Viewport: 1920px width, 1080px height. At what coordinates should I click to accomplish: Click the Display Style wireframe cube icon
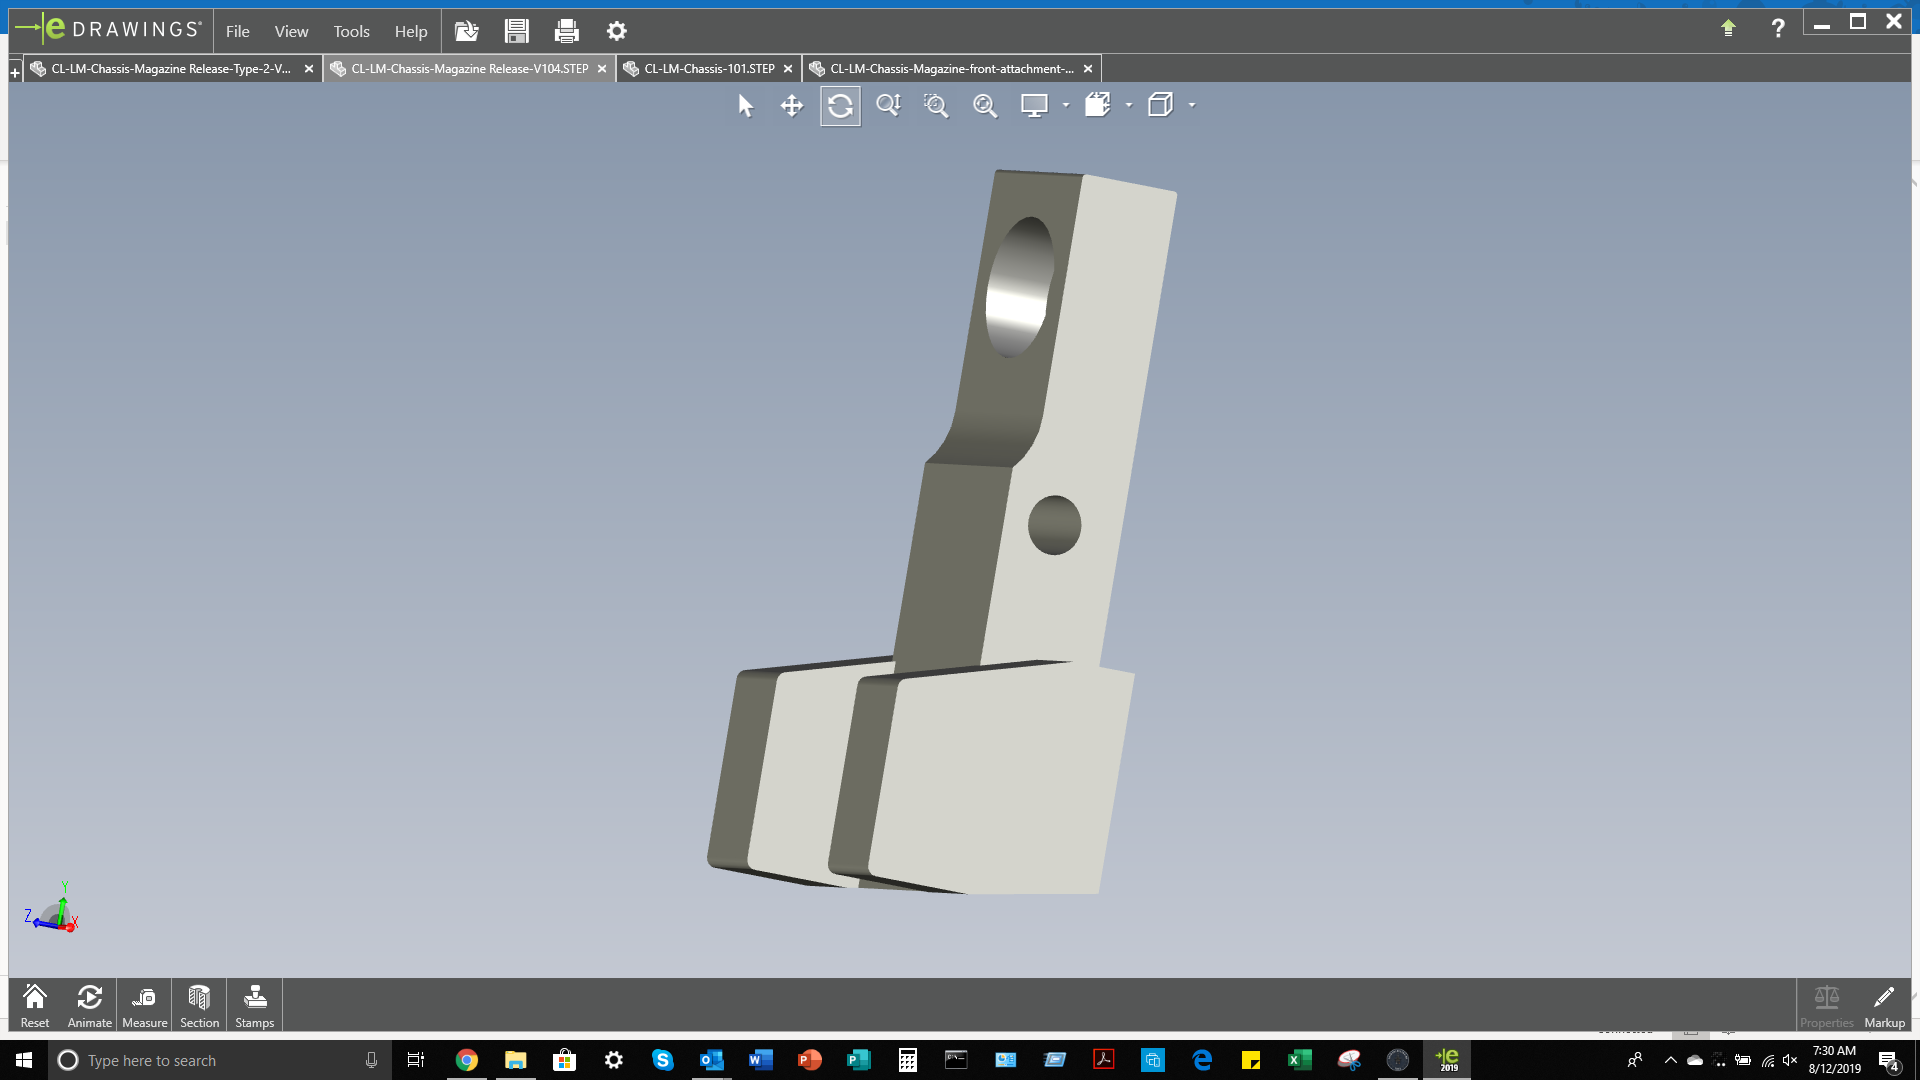click(1160, 105)
